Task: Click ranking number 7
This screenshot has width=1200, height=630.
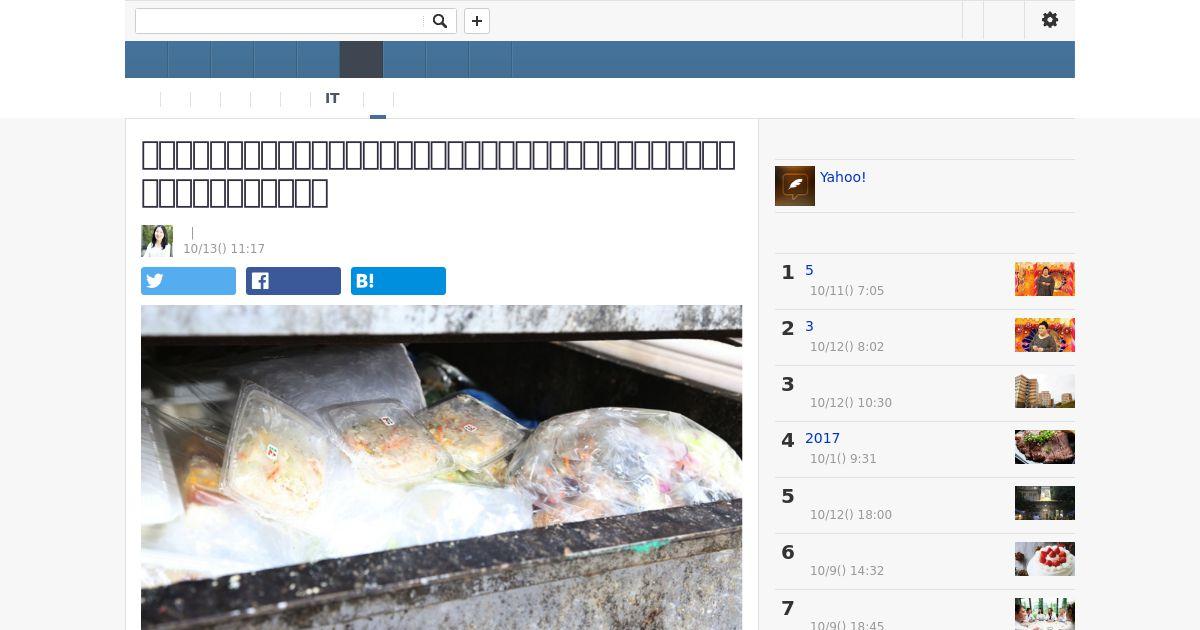Action: [x=788, y=609]
